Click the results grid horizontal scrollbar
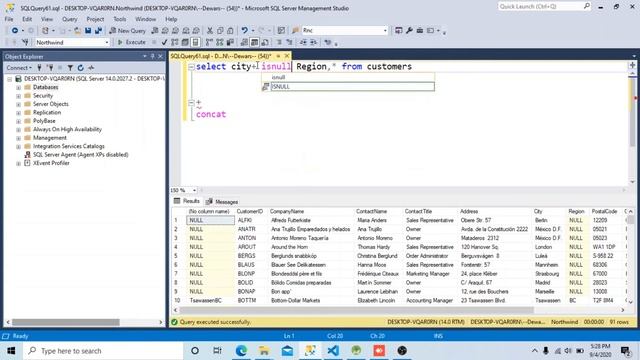Viewport: 640px width, 360px height. tap(356, 310)
